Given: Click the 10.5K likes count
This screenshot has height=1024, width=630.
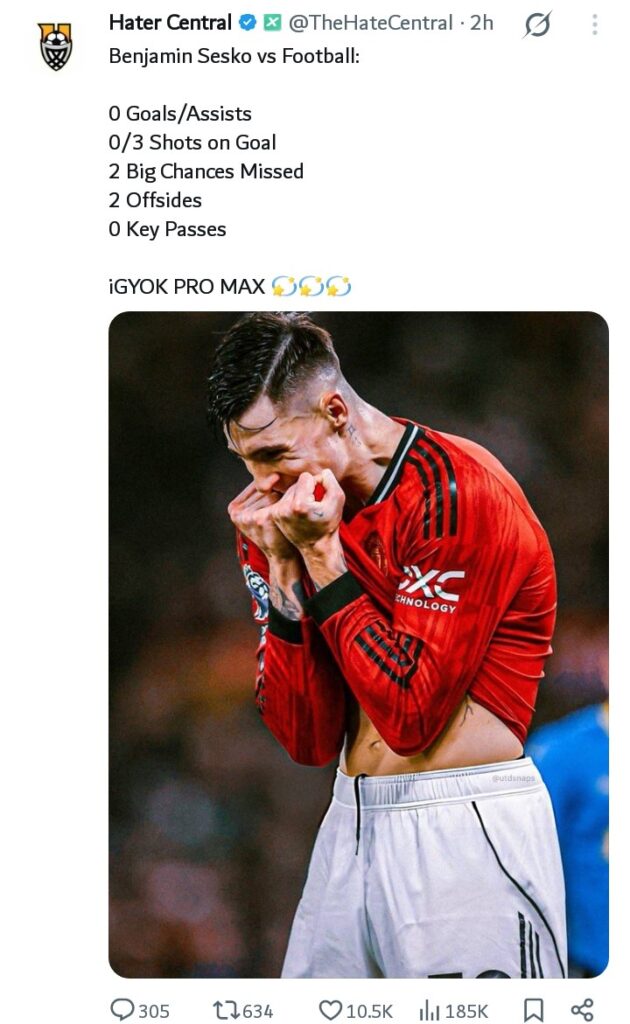Looking at the screenshot, I should [x=369, y=1011].
